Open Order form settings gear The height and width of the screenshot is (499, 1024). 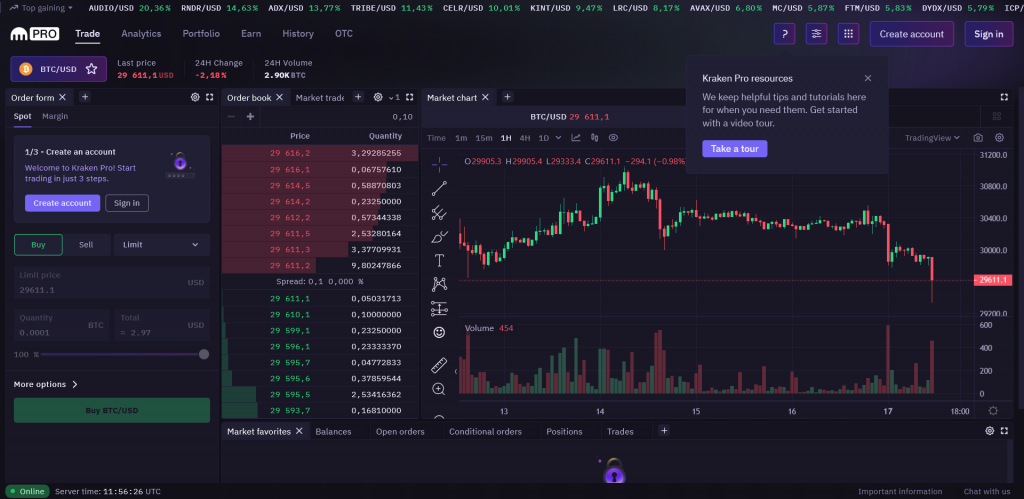(x=195, y=97)
